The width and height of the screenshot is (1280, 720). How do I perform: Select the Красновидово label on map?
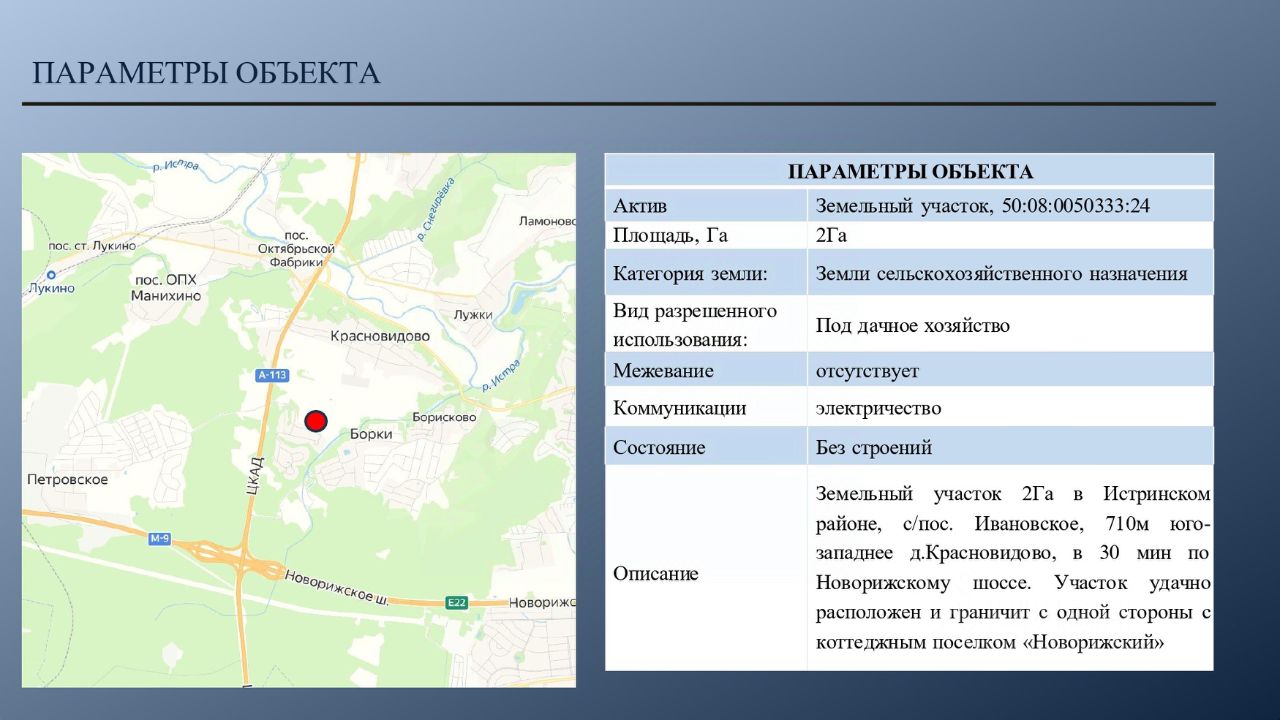click(380, 336)
